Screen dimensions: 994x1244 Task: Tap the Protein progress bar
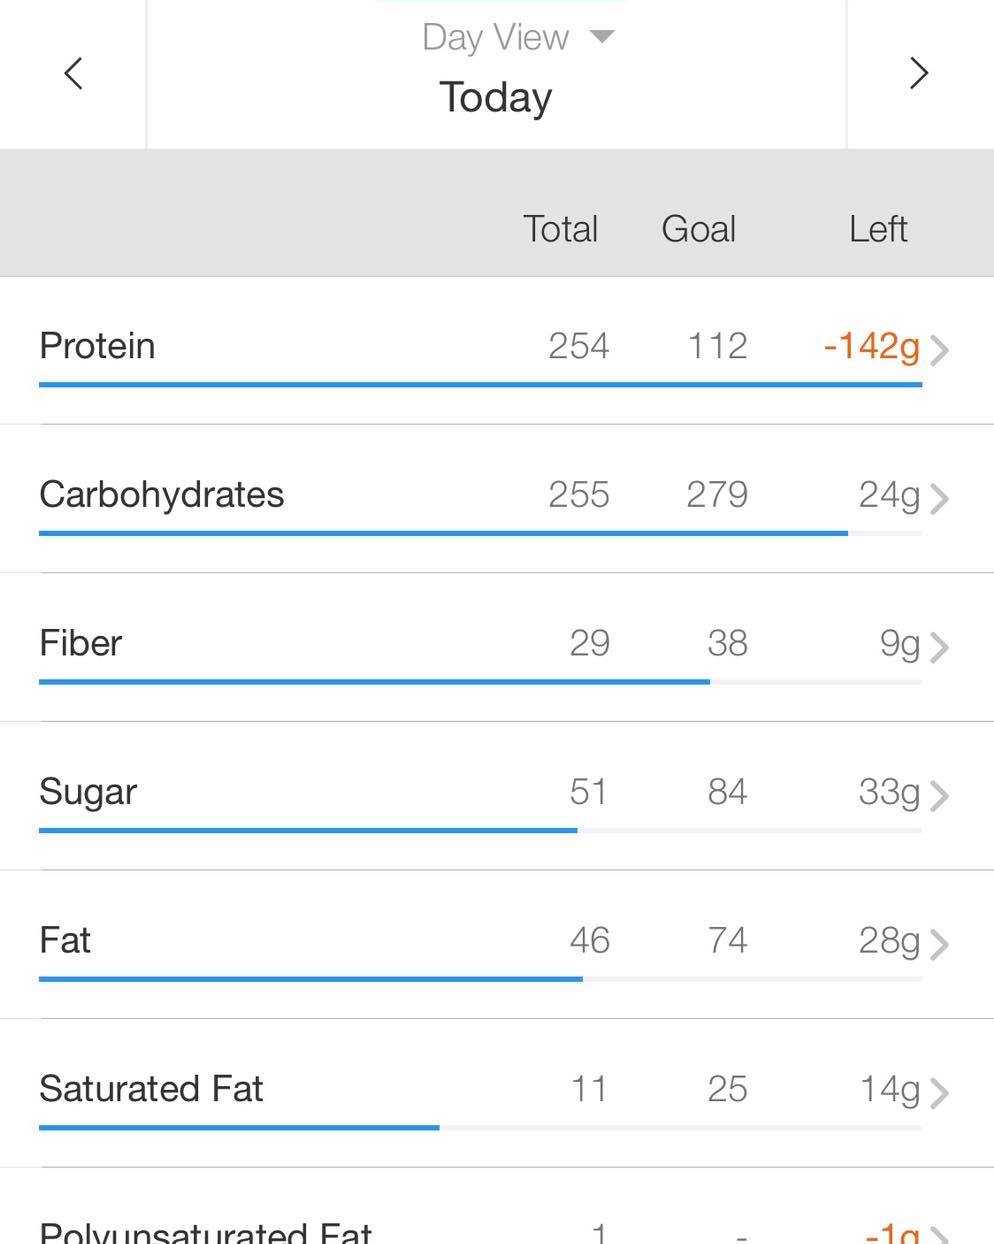click(x=480, y=384)
